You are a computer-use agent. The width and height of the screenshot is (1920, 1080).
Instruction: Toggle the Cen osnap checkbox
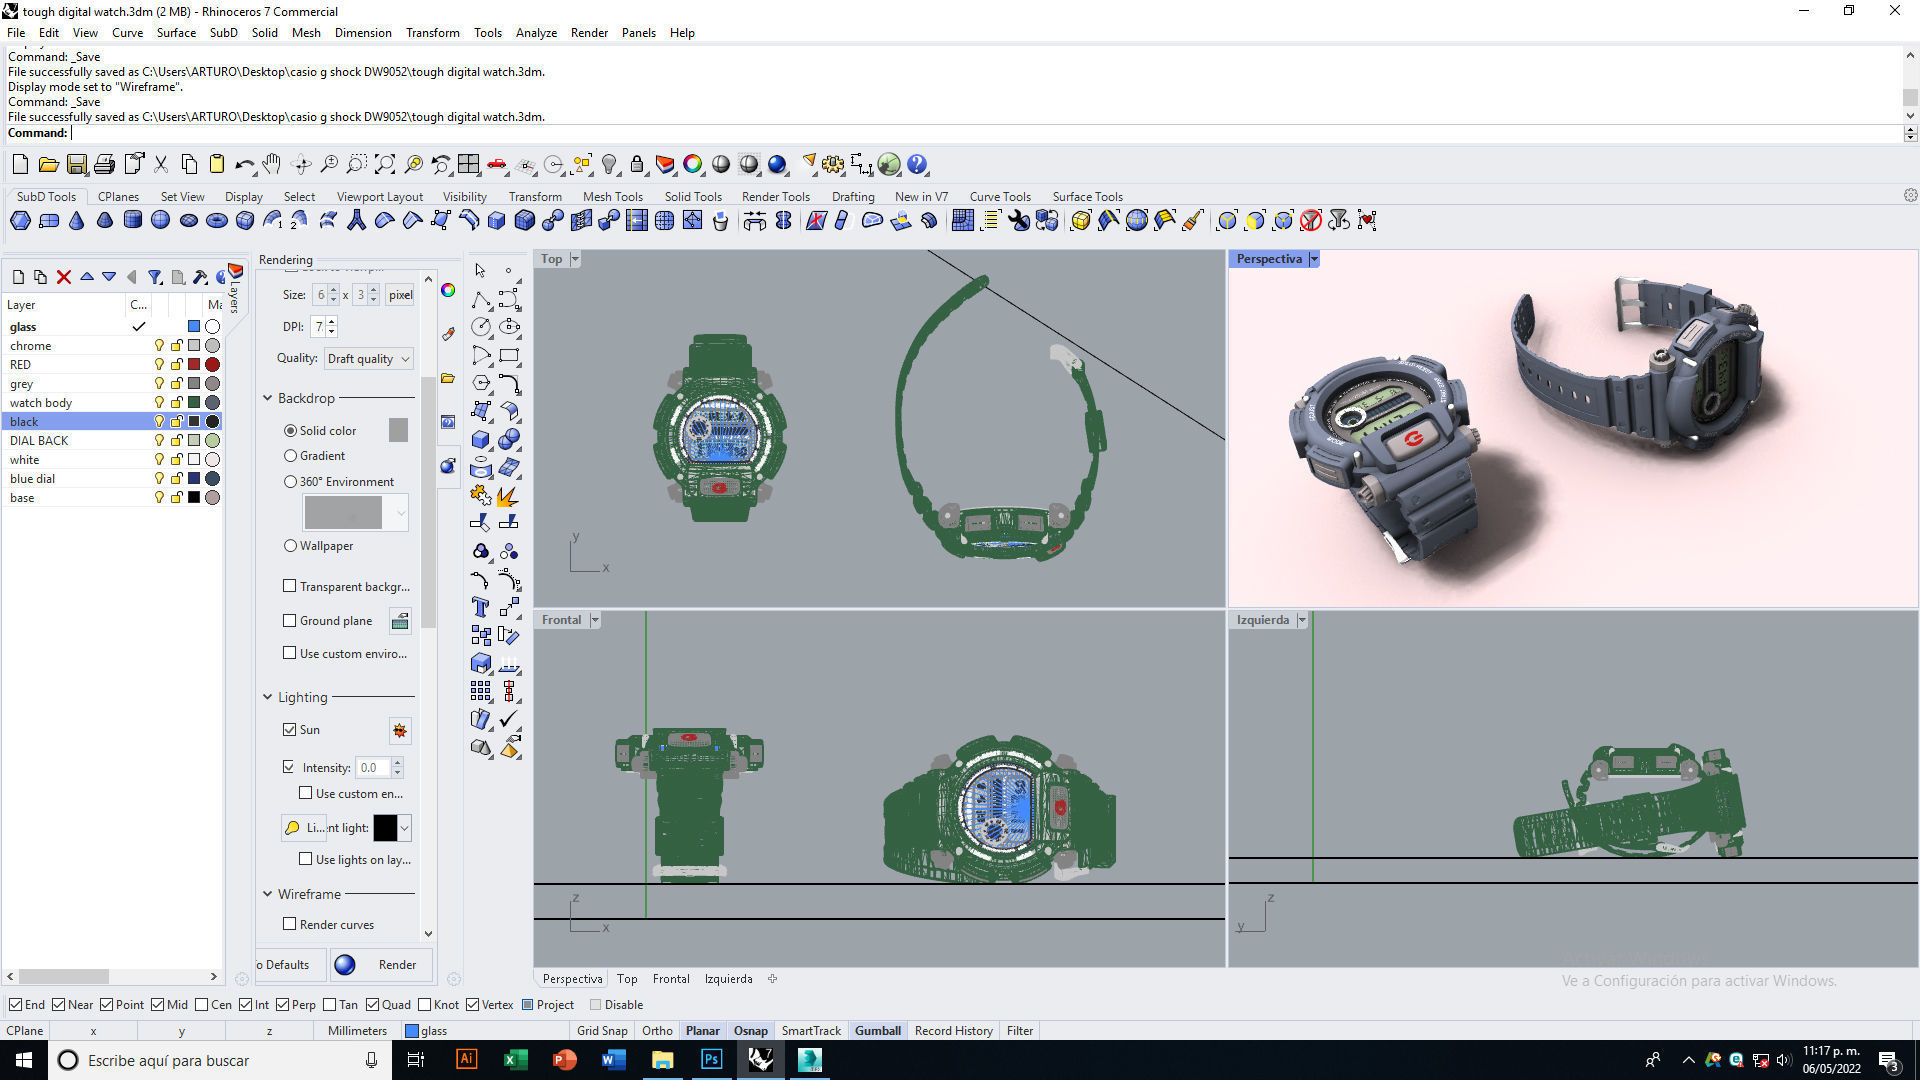coord(202,1005)
